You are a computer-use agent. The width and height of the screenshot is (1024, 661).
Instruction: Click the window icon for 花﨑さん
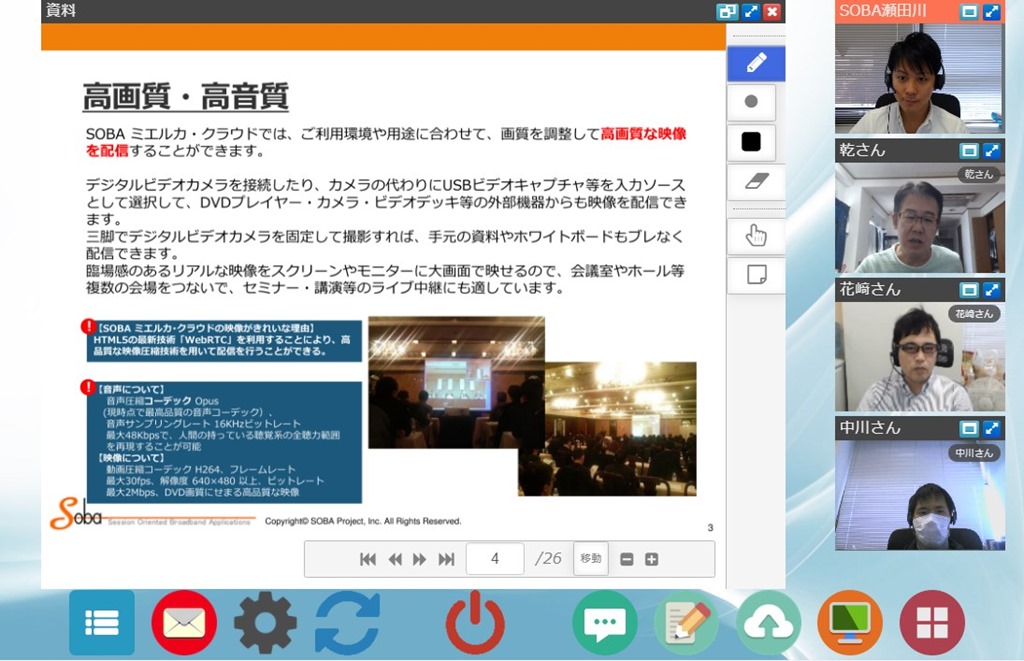tap(969, 289)
